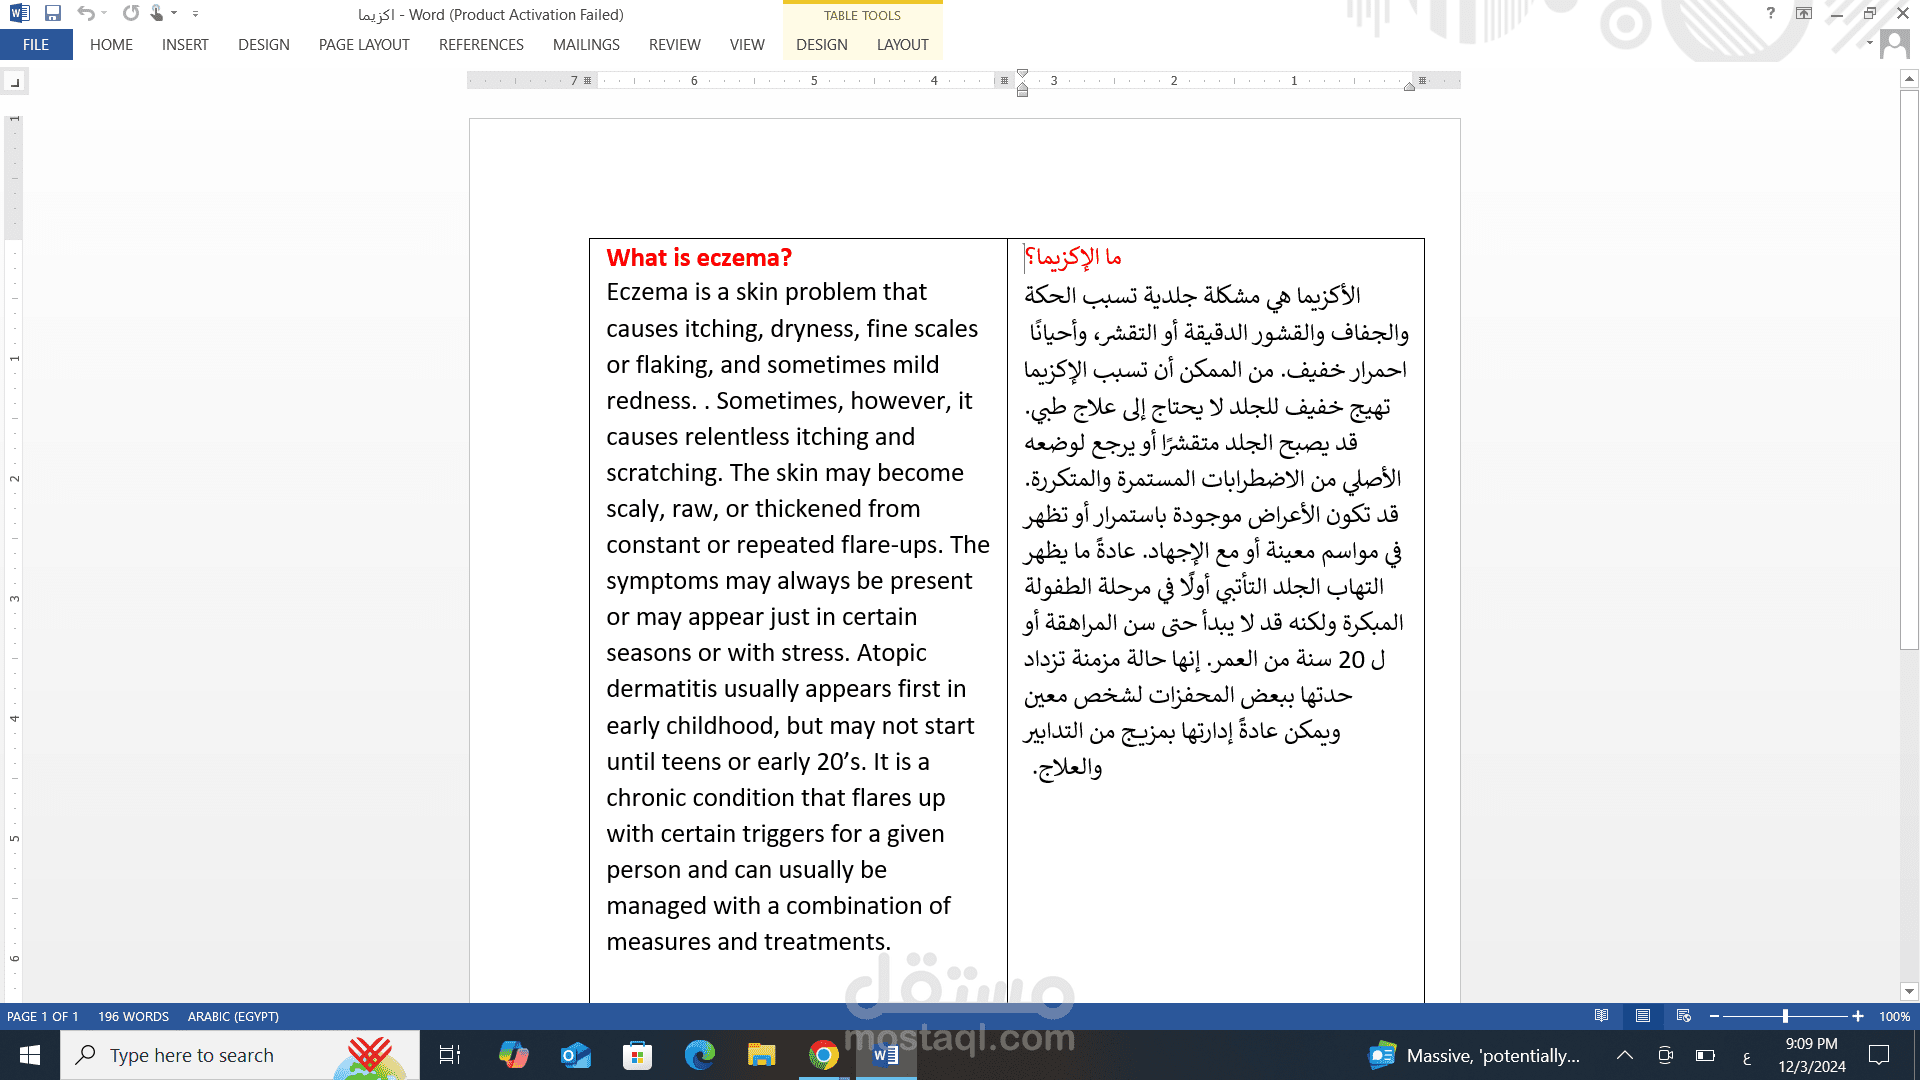Click the Repeat action icon
This screenshot has width=1920, height=1080.
pyautogui.click(x=130, y=14)
